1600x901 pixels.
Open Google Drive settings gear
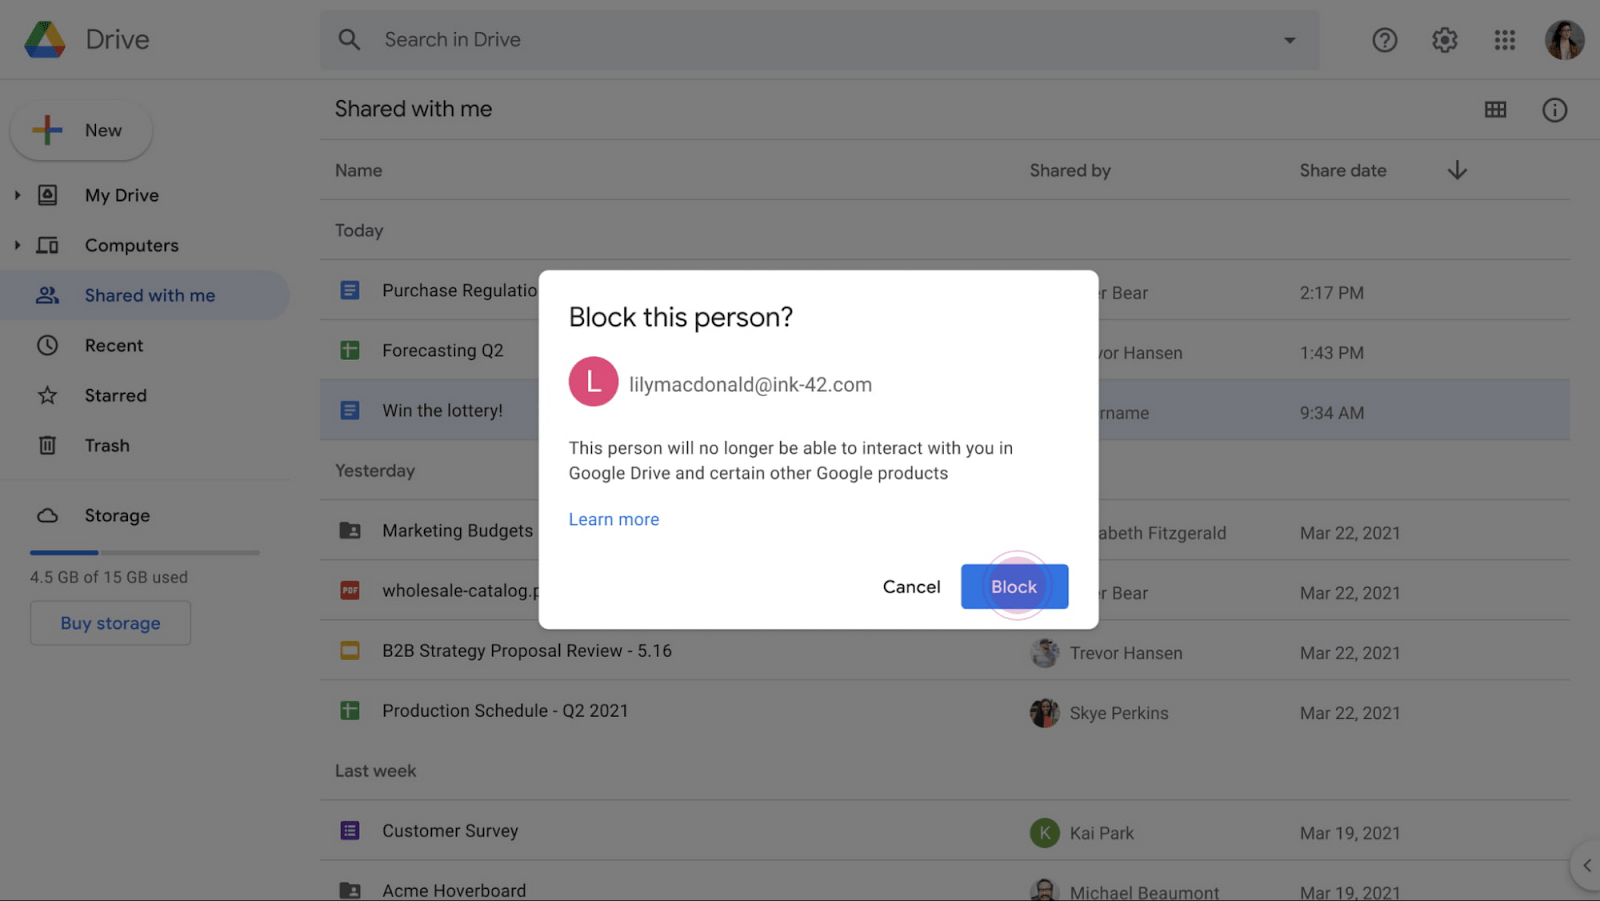[x=1444, y=40]
